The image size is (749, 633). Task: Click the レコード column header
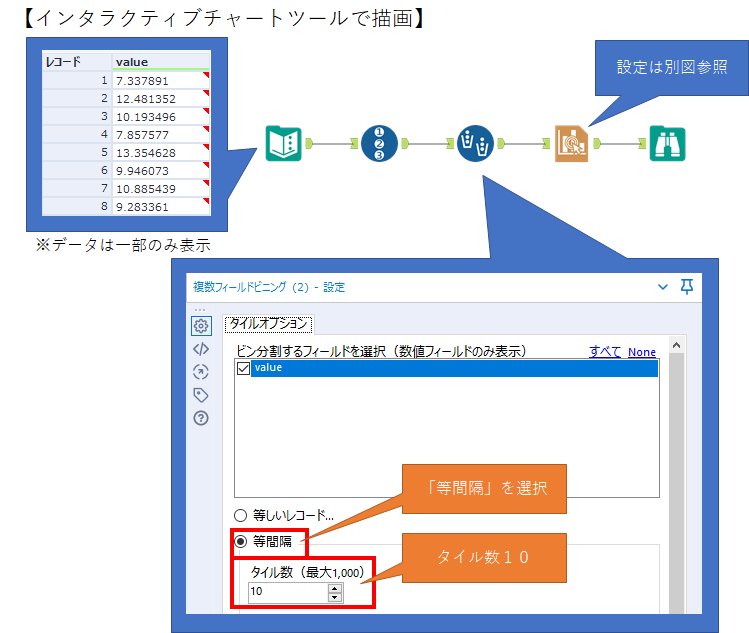coord(77,62)
